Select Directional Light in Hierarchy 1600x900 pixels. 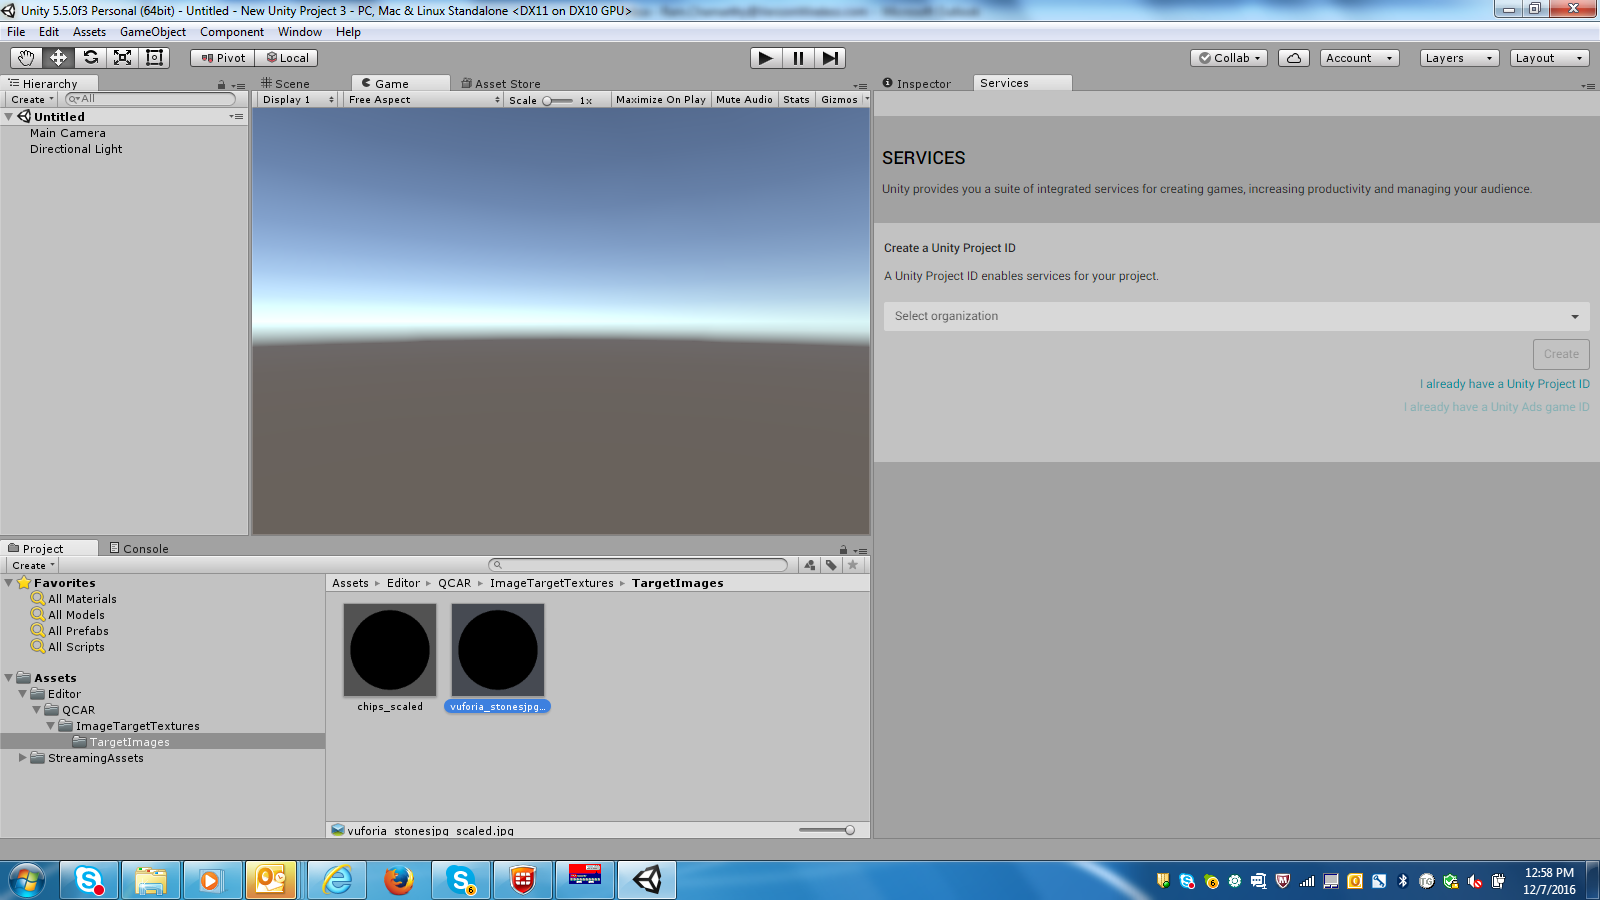pos(76,149)
